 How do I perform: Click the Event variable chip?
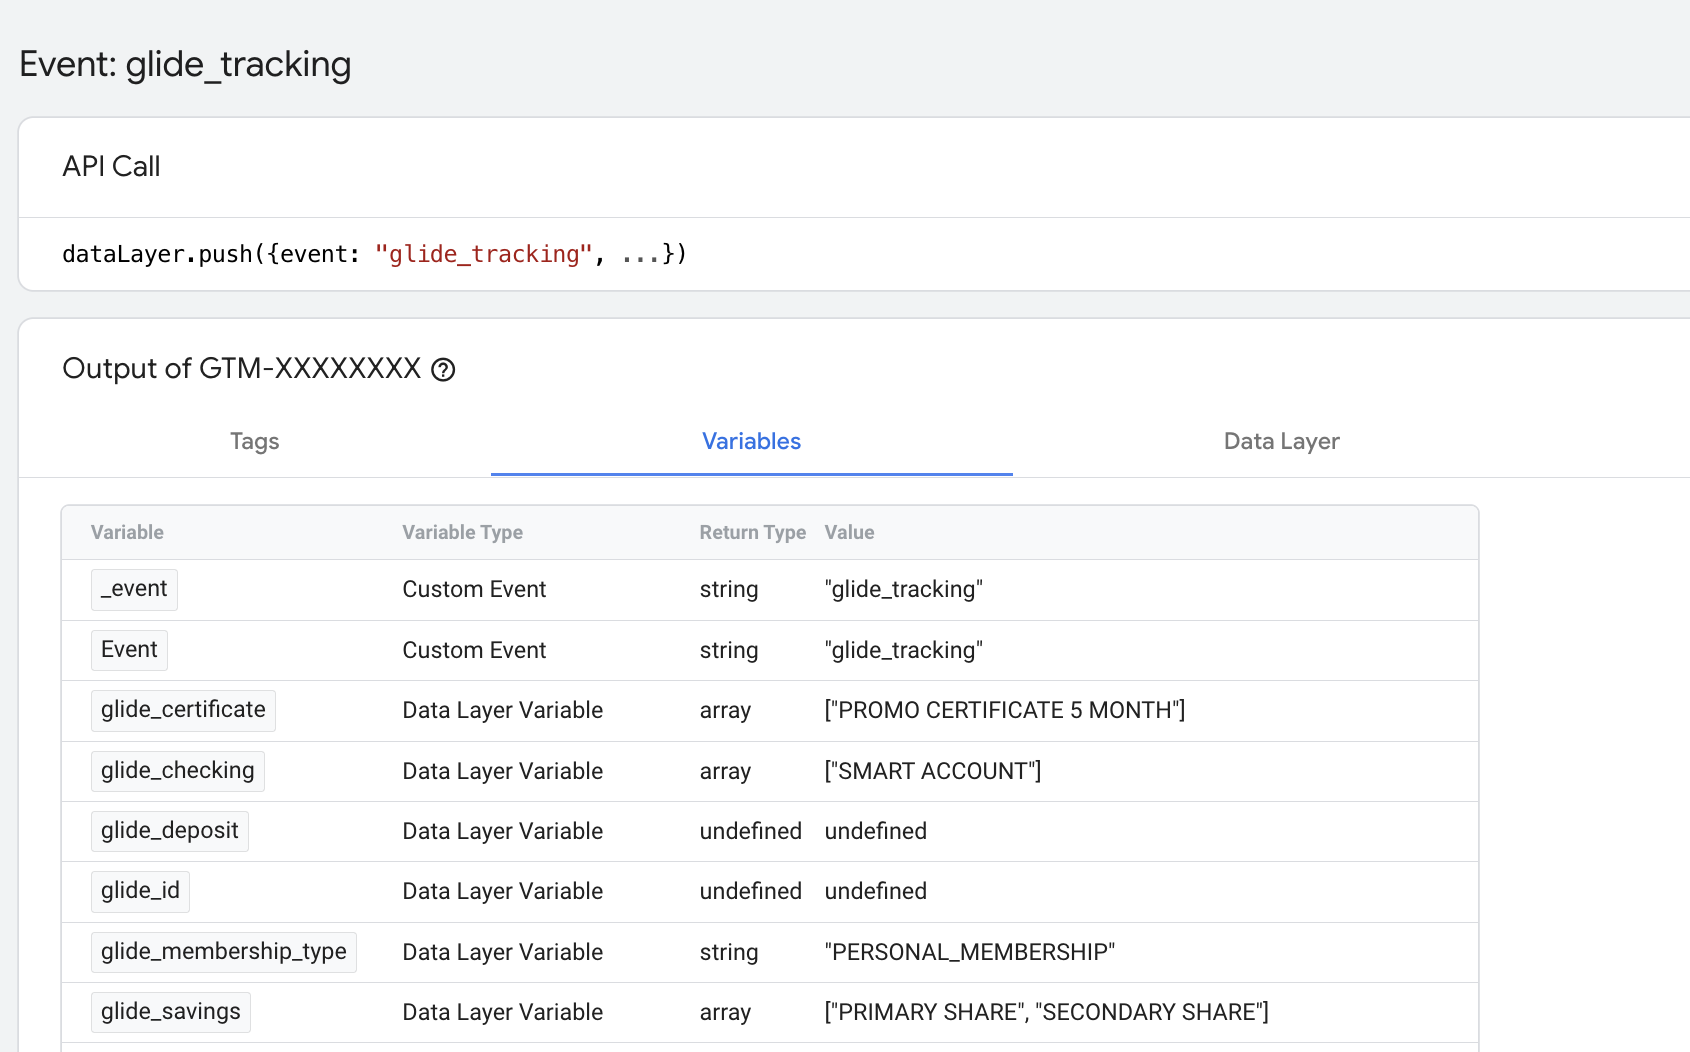(x=129, y=650)
